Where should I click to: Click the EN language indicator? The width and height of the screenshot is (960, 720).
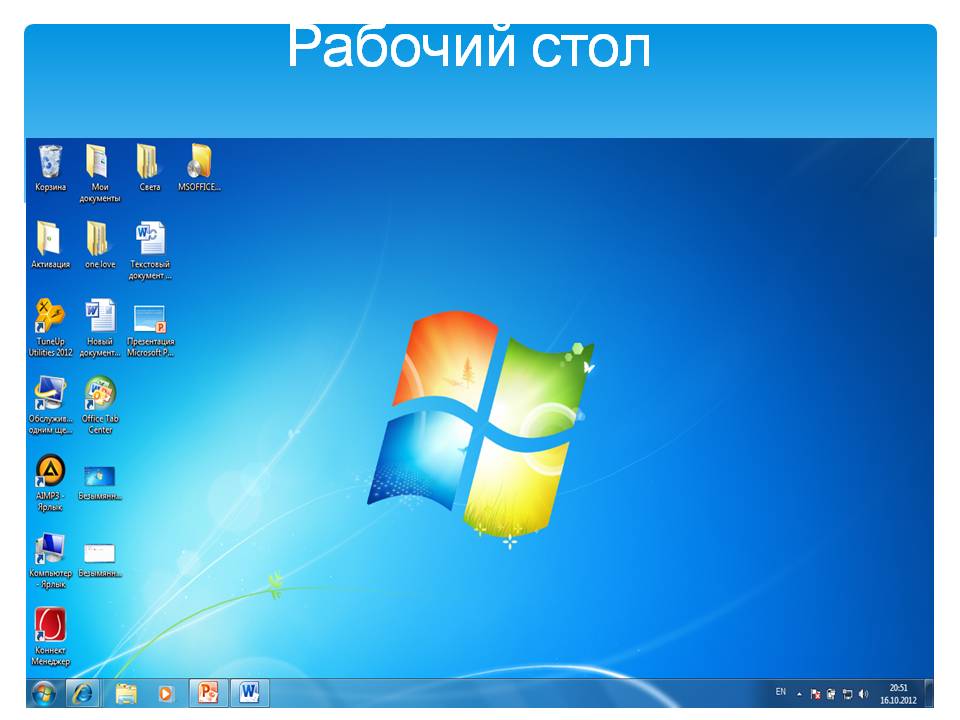pos(780,692)
